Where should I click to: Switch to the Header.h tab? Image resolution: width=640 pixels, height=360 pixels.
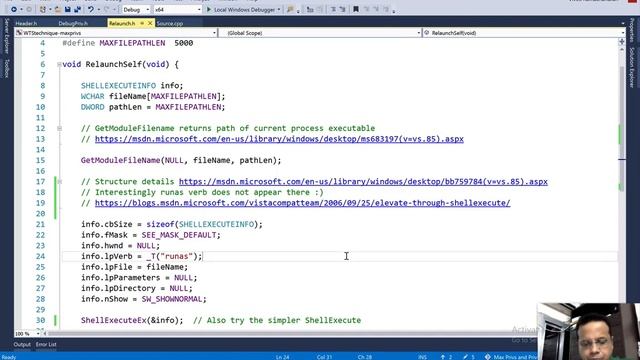click(x=26, y=24)
